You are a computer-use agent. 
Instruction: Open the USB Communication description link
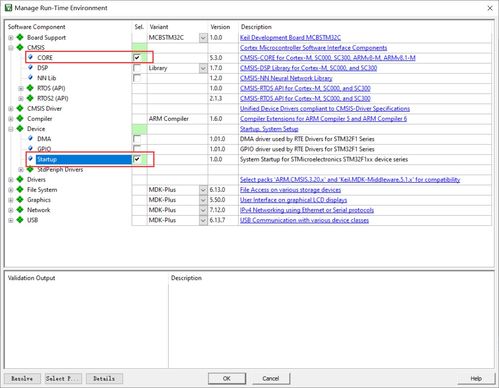(304, 220)
